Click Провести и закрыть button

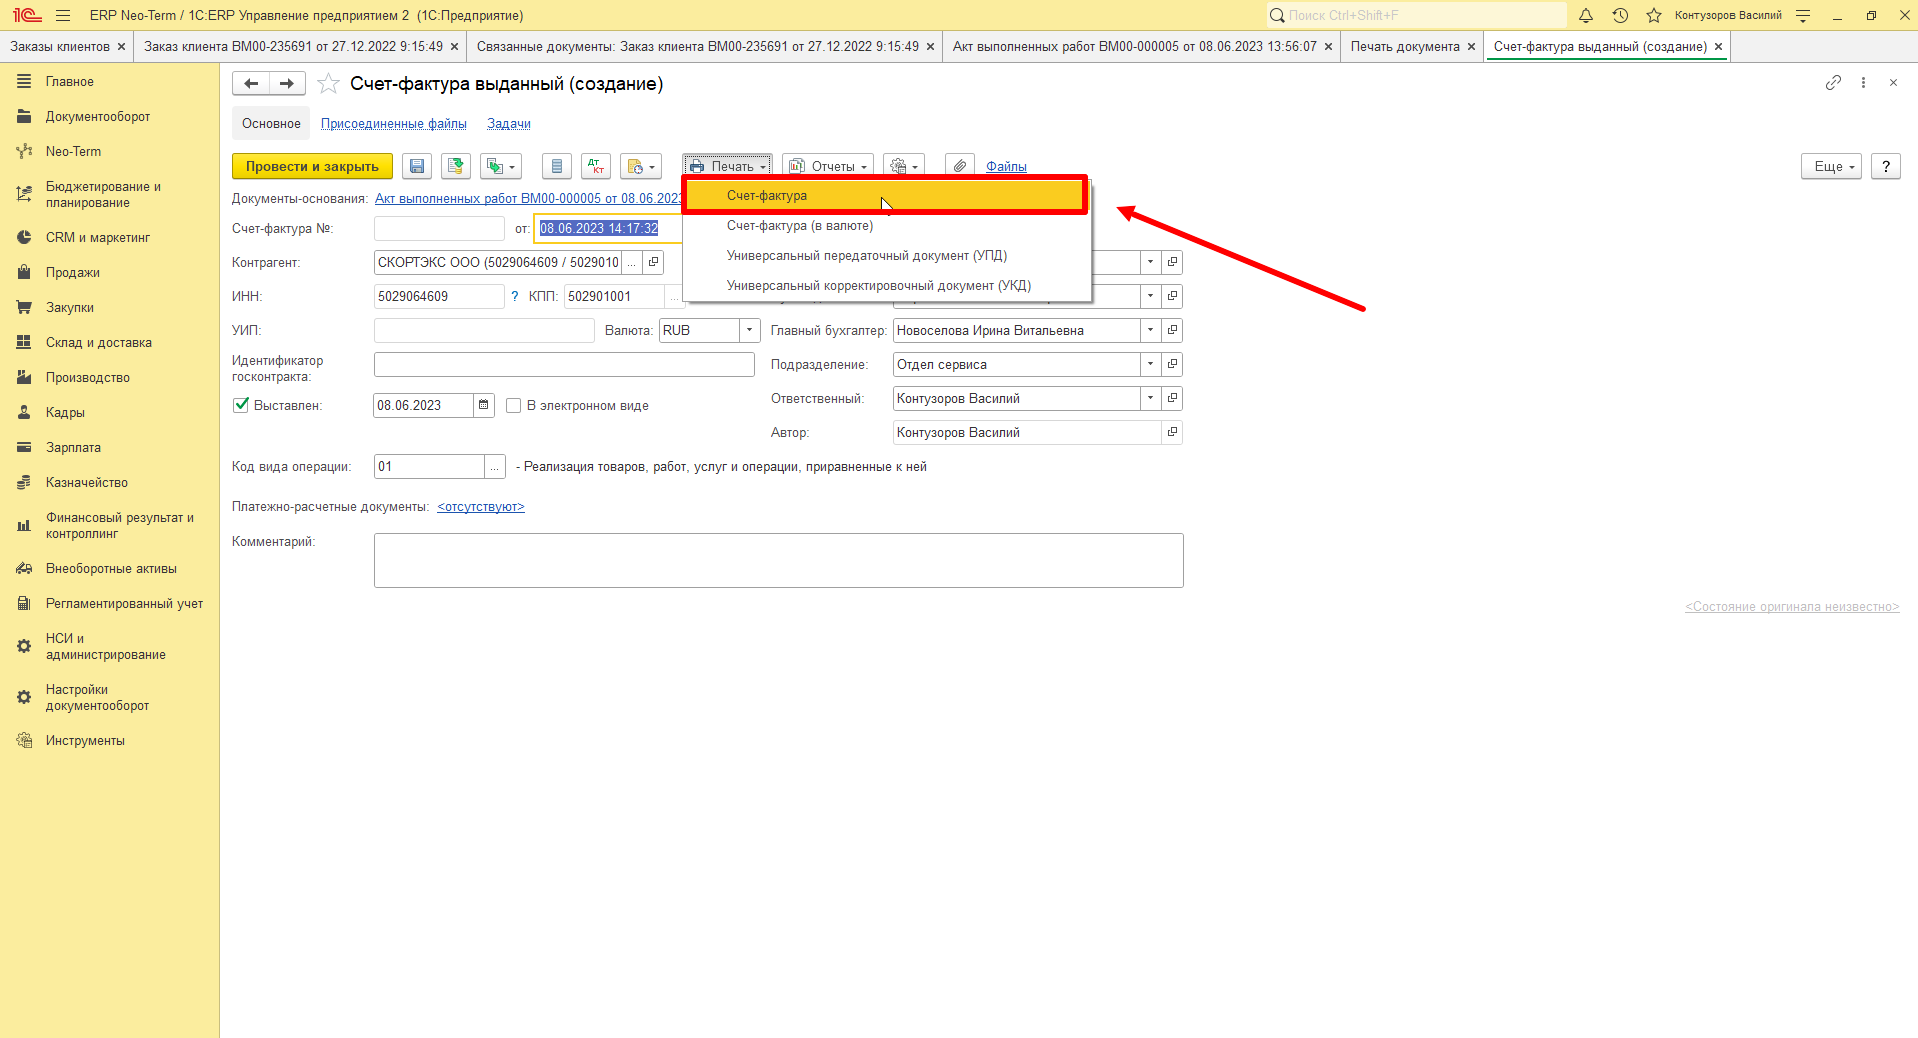coord(312,166)
